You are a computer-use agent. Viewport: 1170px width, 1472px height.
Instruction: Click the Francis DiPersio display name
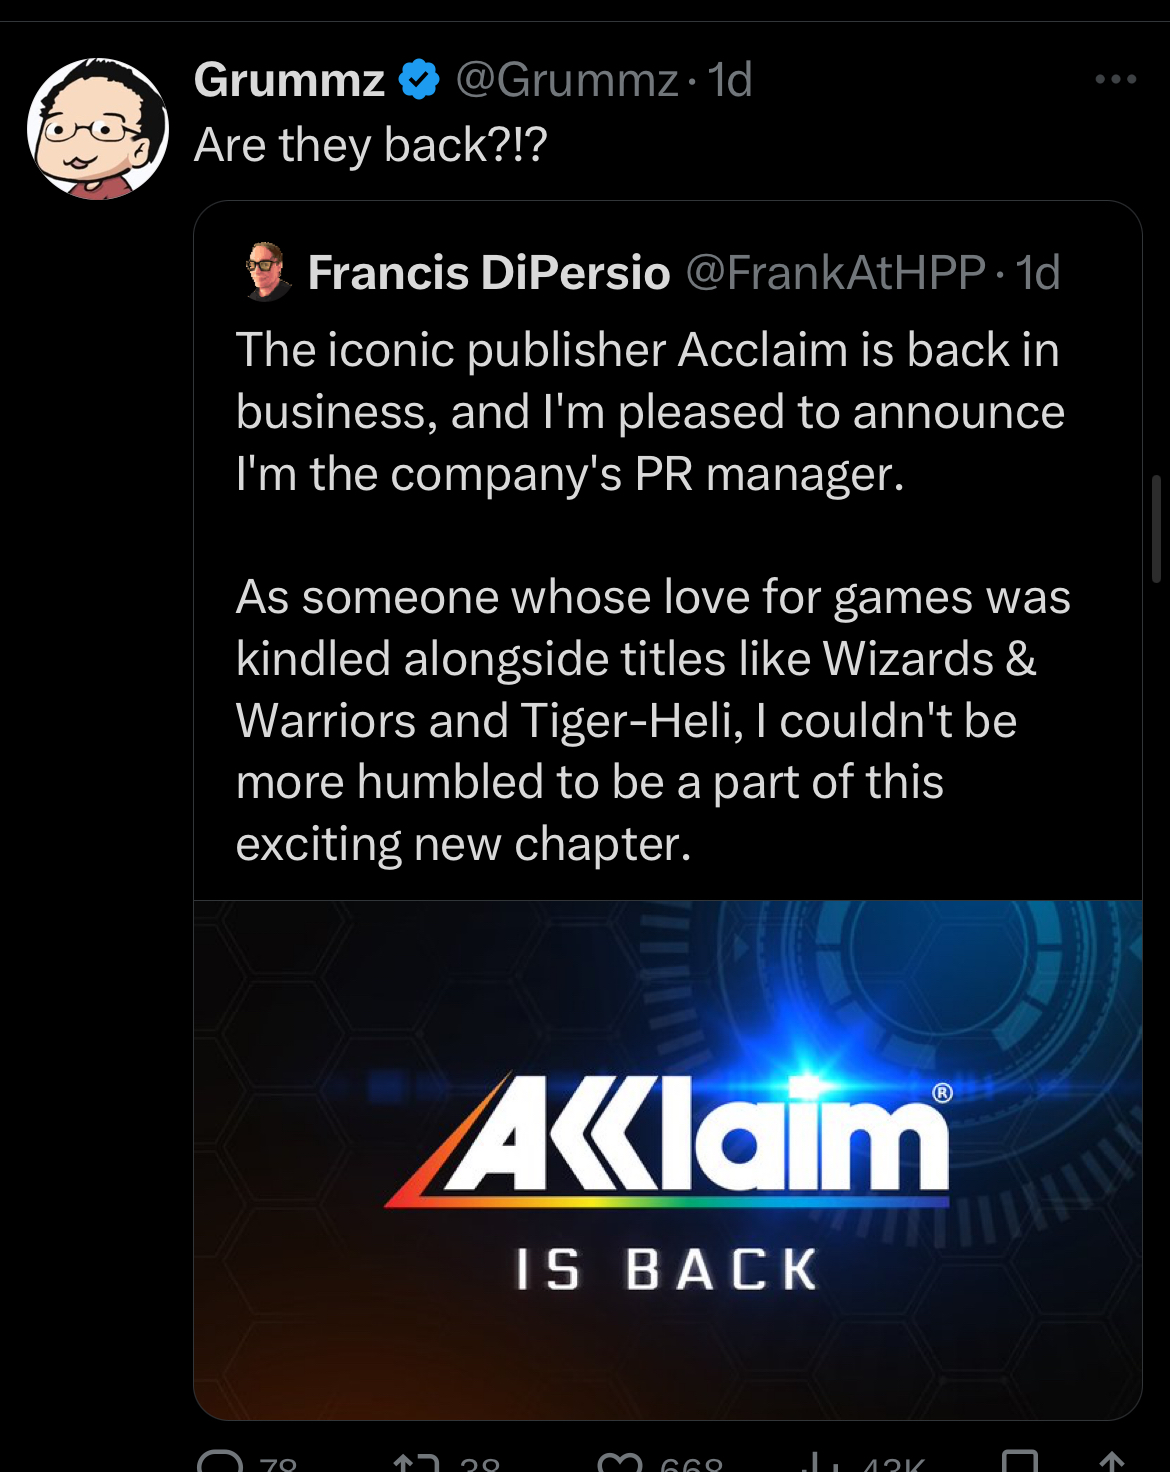(x=489, y=272)
